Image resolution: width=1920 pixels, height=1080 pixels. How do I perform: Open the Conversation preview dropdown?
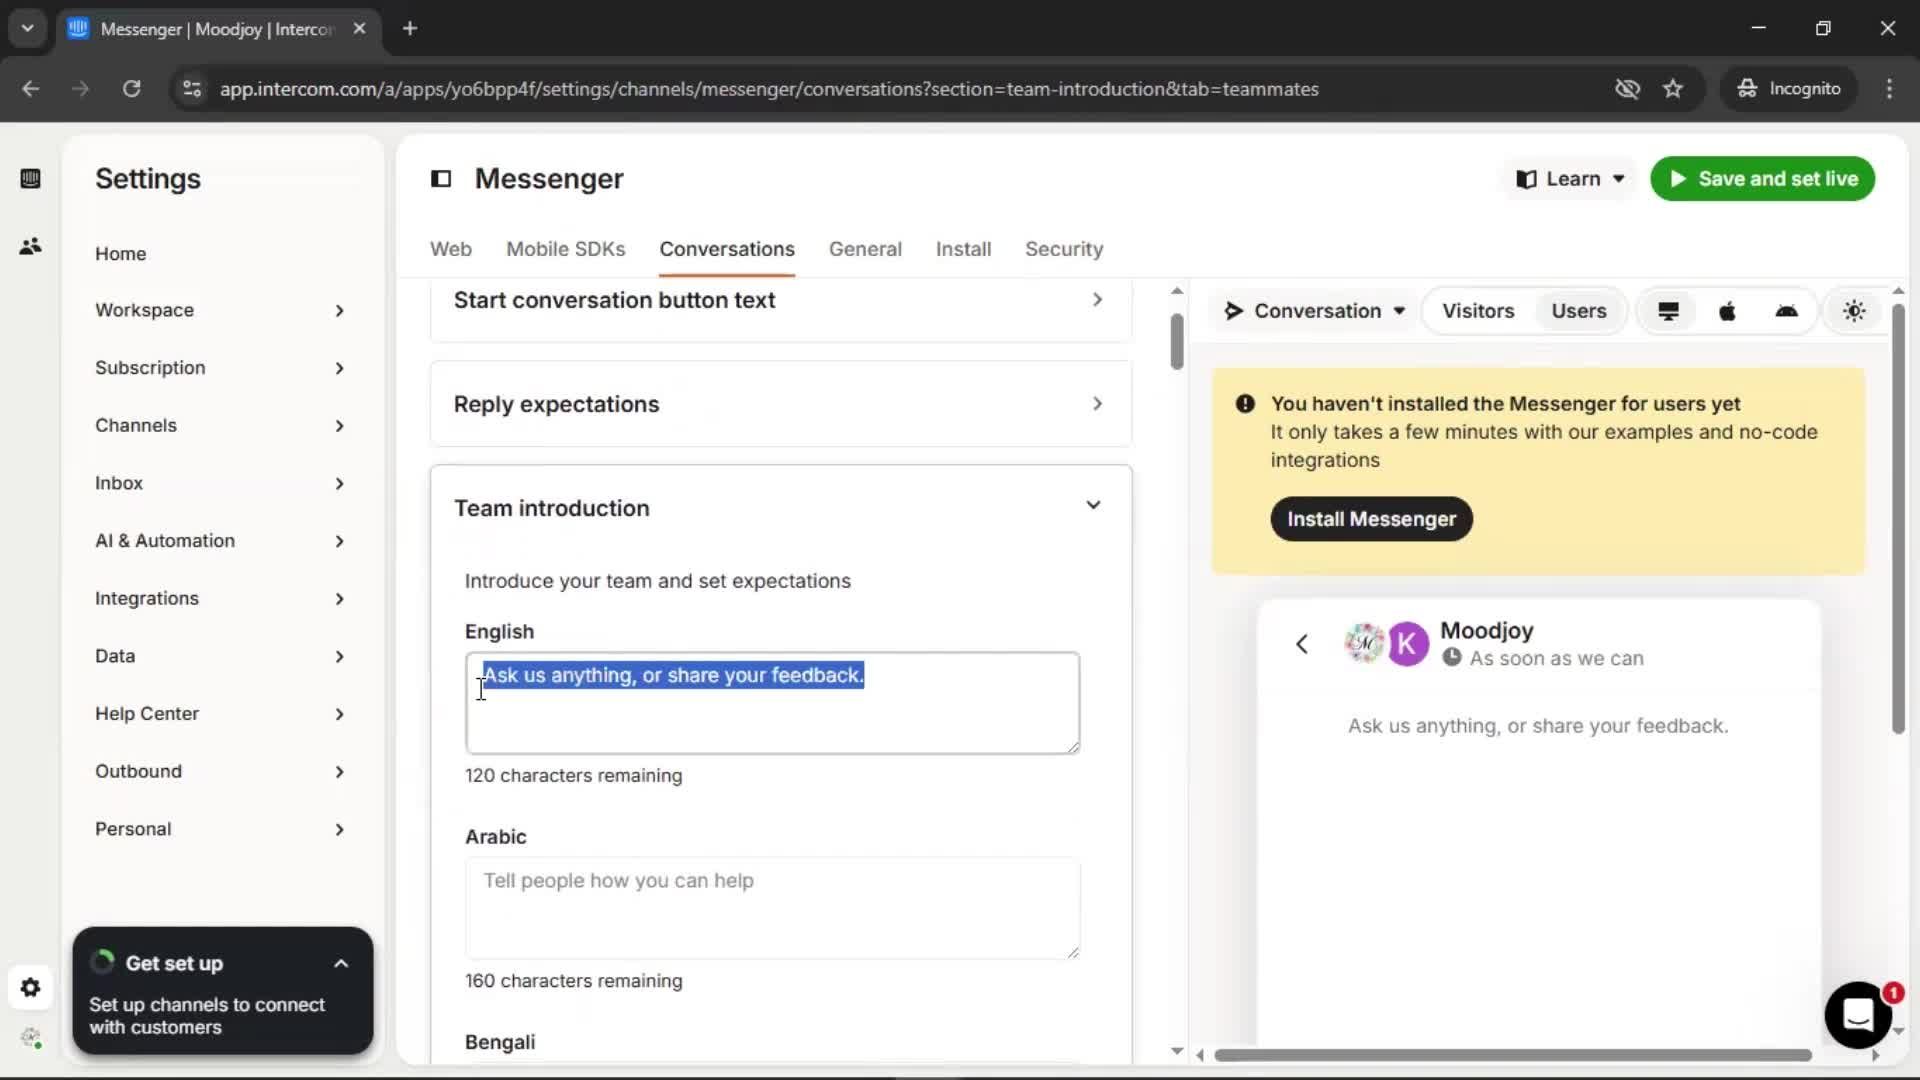(1315, 311)
